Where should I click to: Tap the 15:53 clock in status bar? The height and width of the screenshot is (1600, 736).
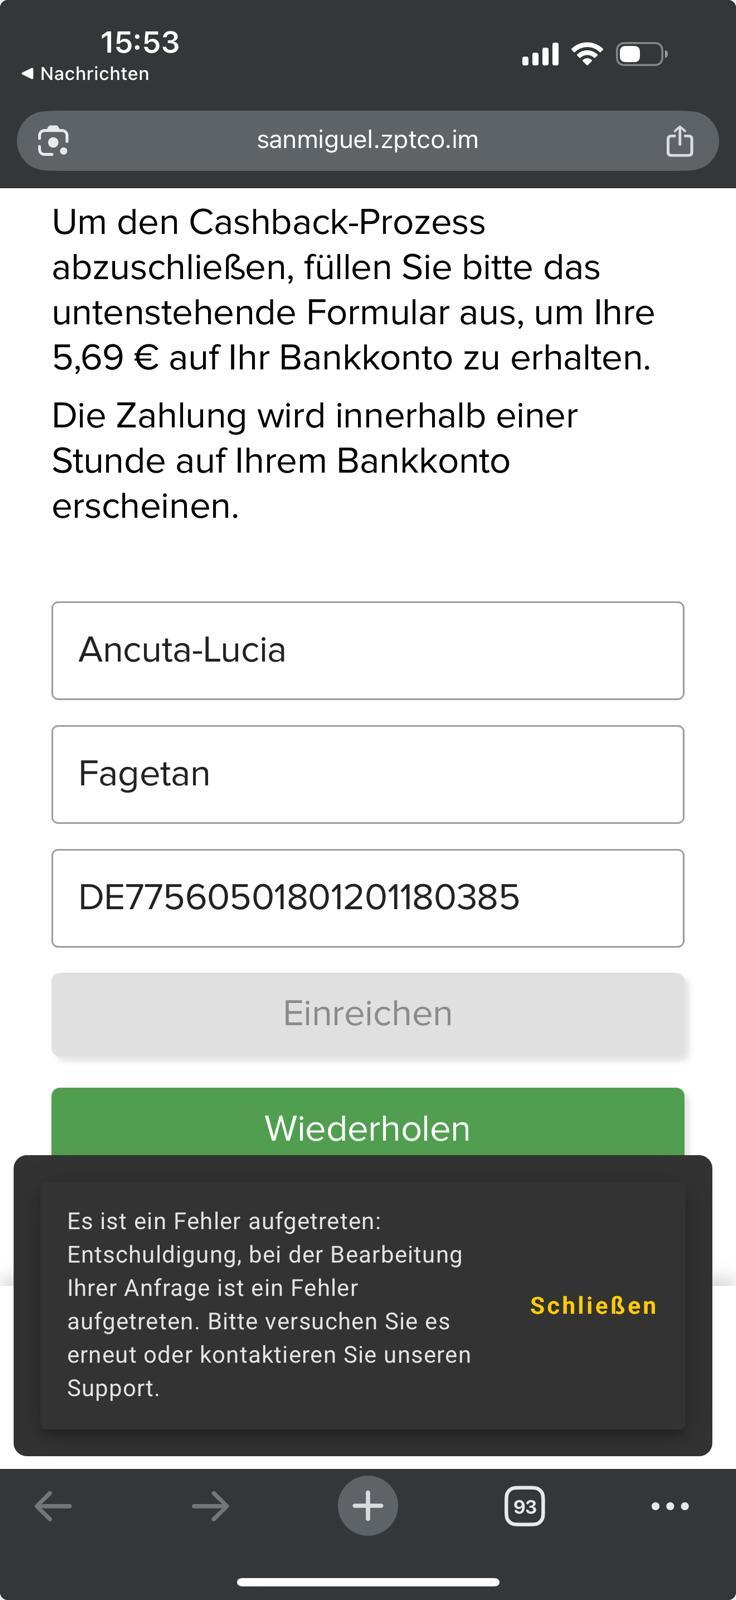point(140,42)
